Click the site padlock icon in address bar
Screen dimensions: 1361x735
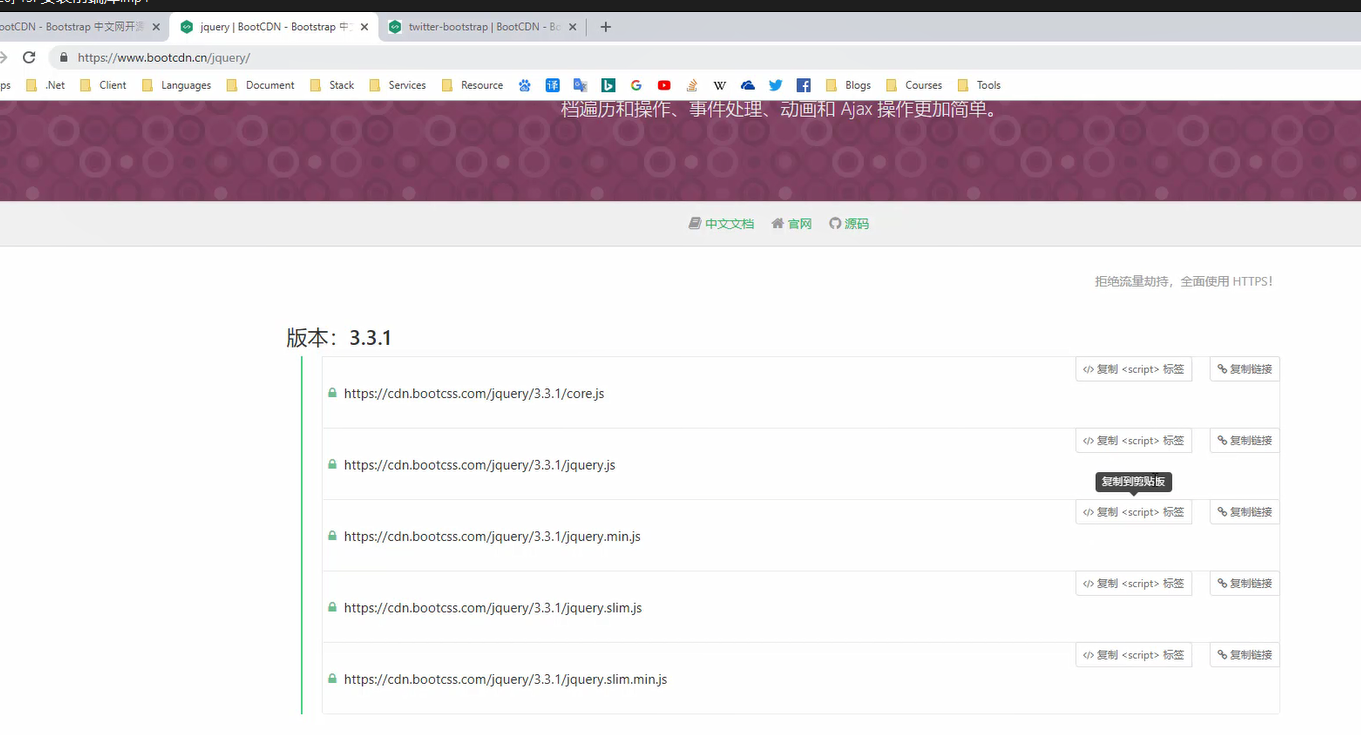point(64,58)
